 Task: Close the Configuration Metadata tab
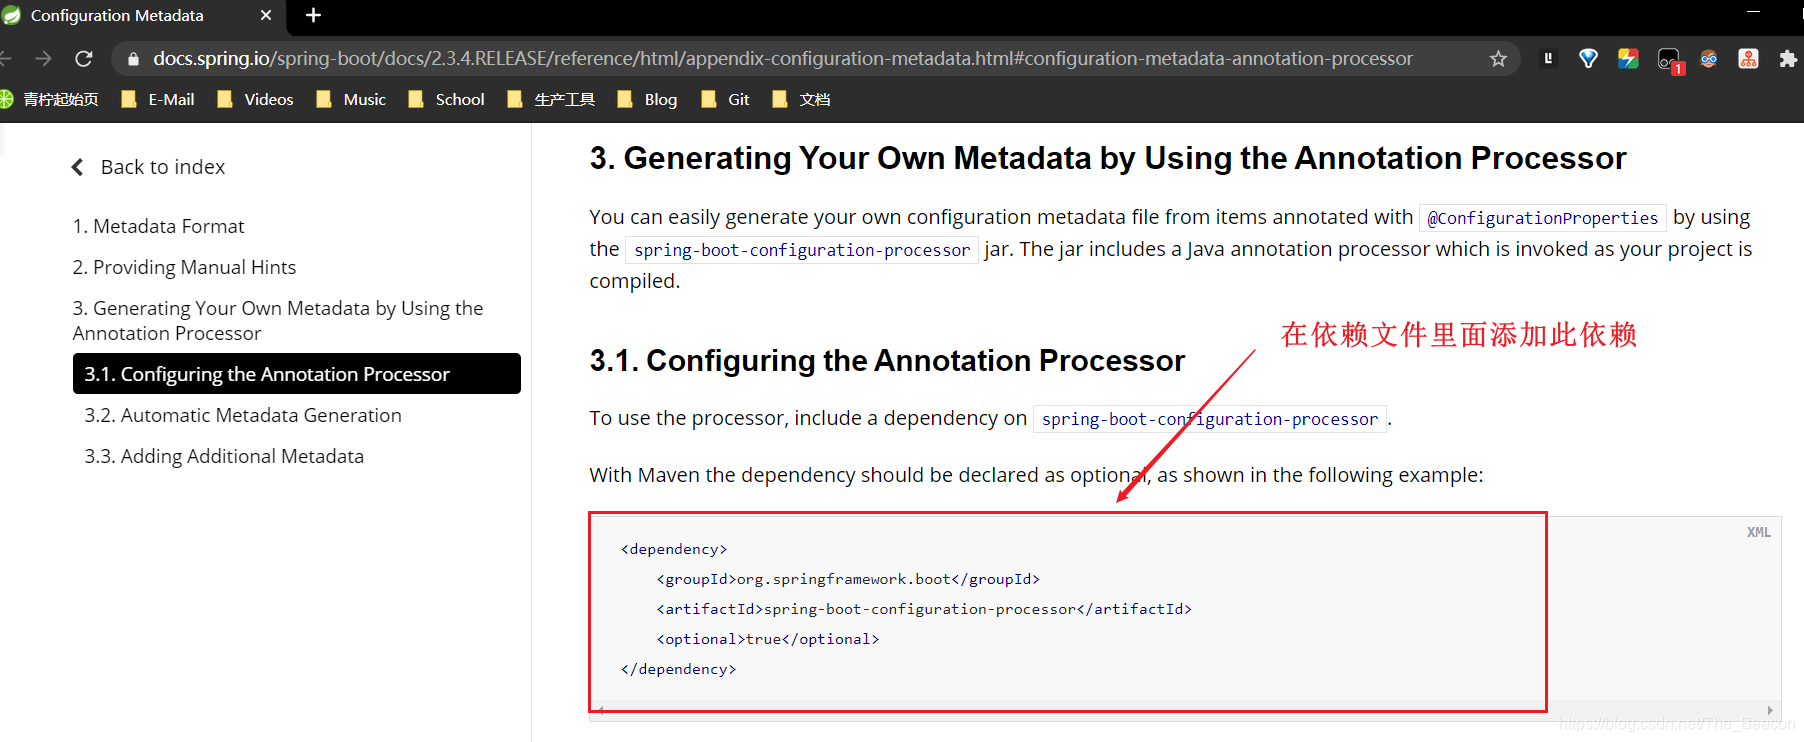266,15
